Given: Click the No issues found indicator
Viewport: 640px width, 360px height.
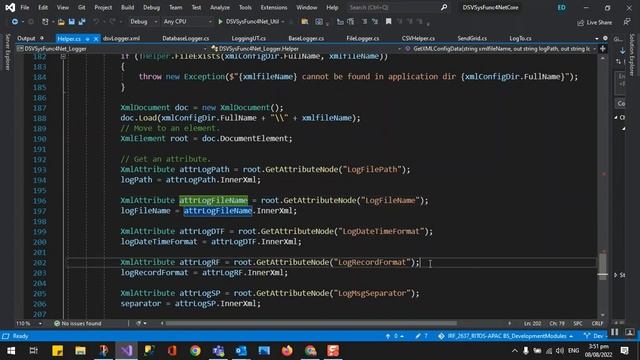Looking at the screenshot, I should point(78,323).
